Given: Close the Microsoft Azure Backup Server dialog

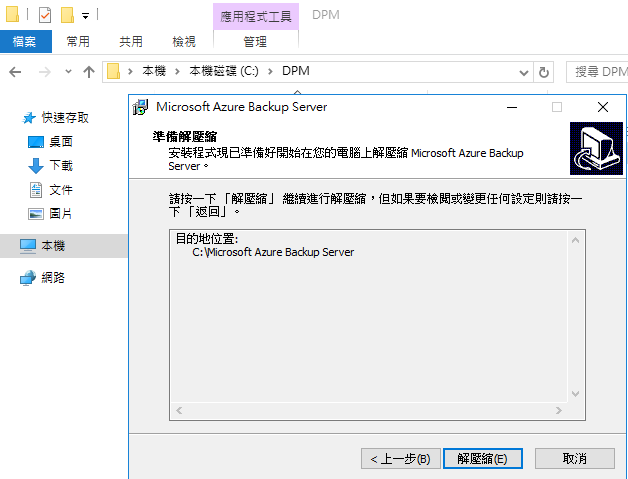Looking at the screenshot, I should 603,107.
